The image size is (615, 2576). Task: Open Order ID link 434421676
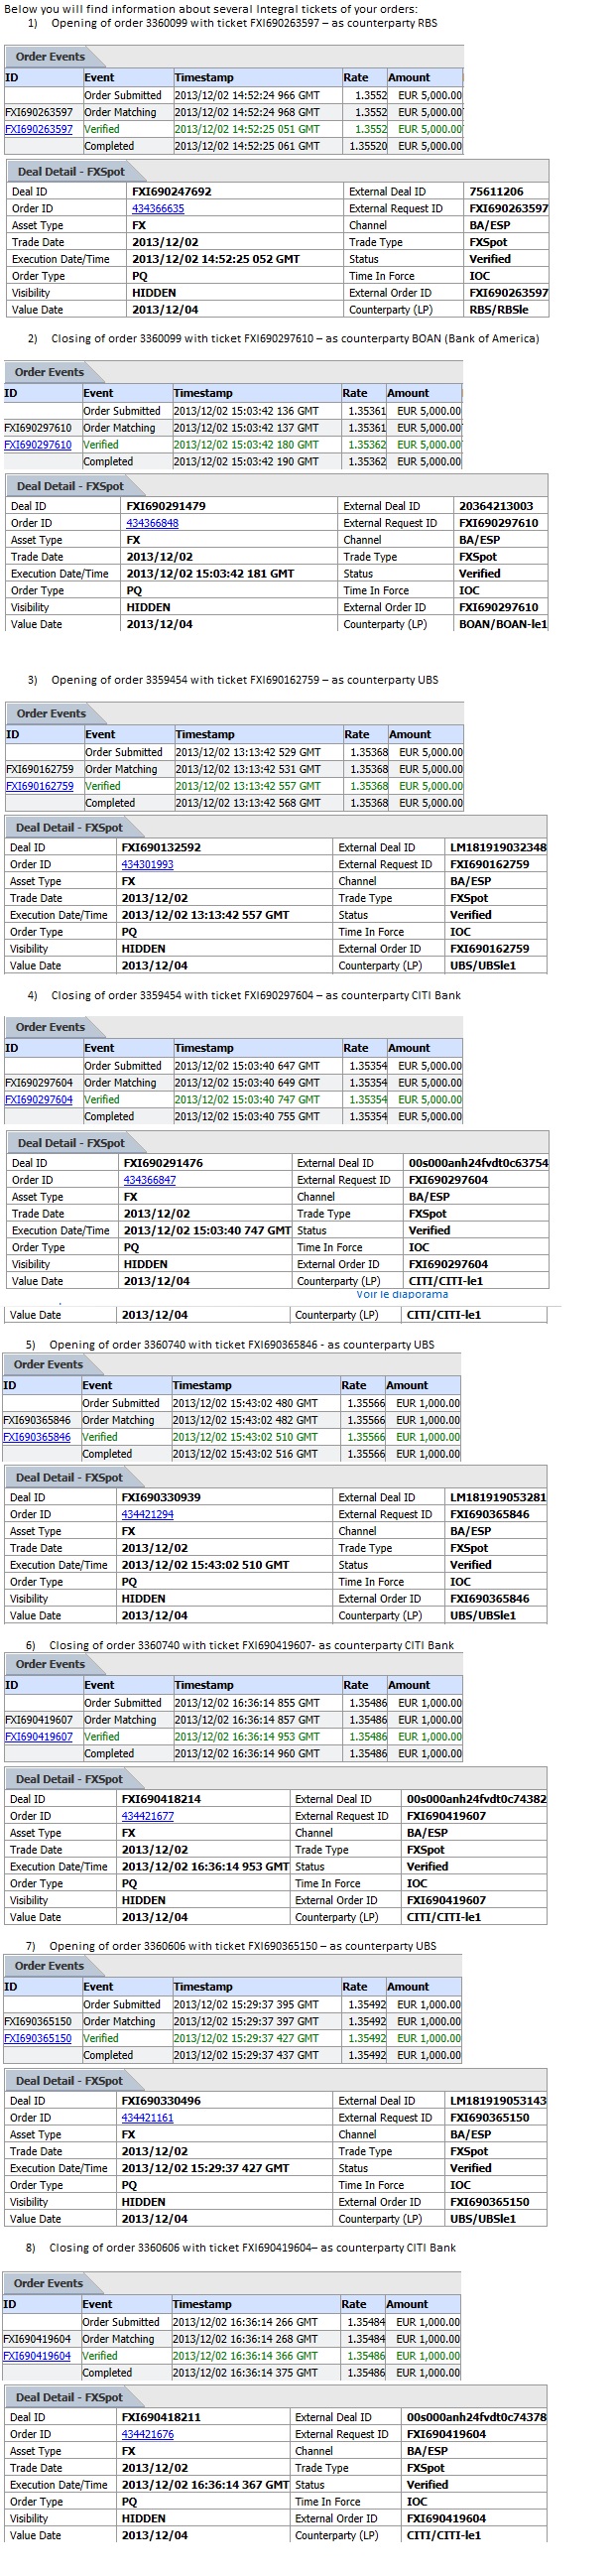(147, 2434)
